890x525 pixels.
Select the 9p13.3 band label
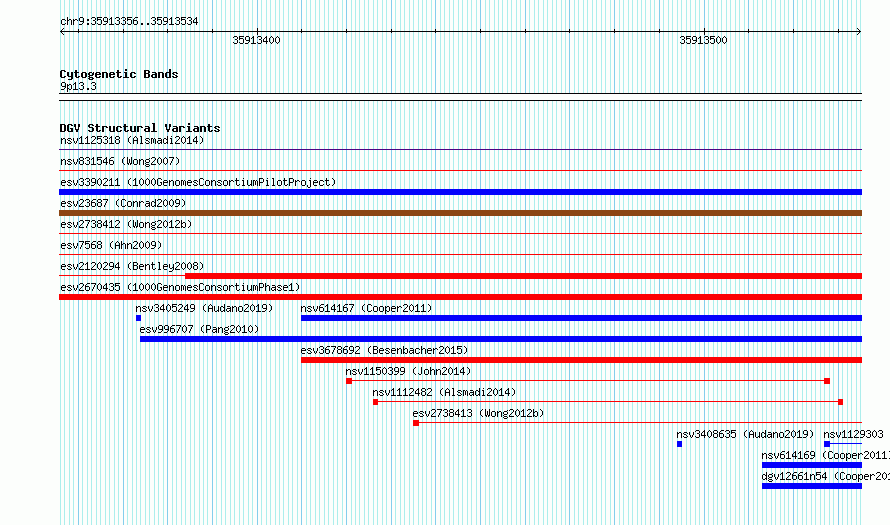78,86
